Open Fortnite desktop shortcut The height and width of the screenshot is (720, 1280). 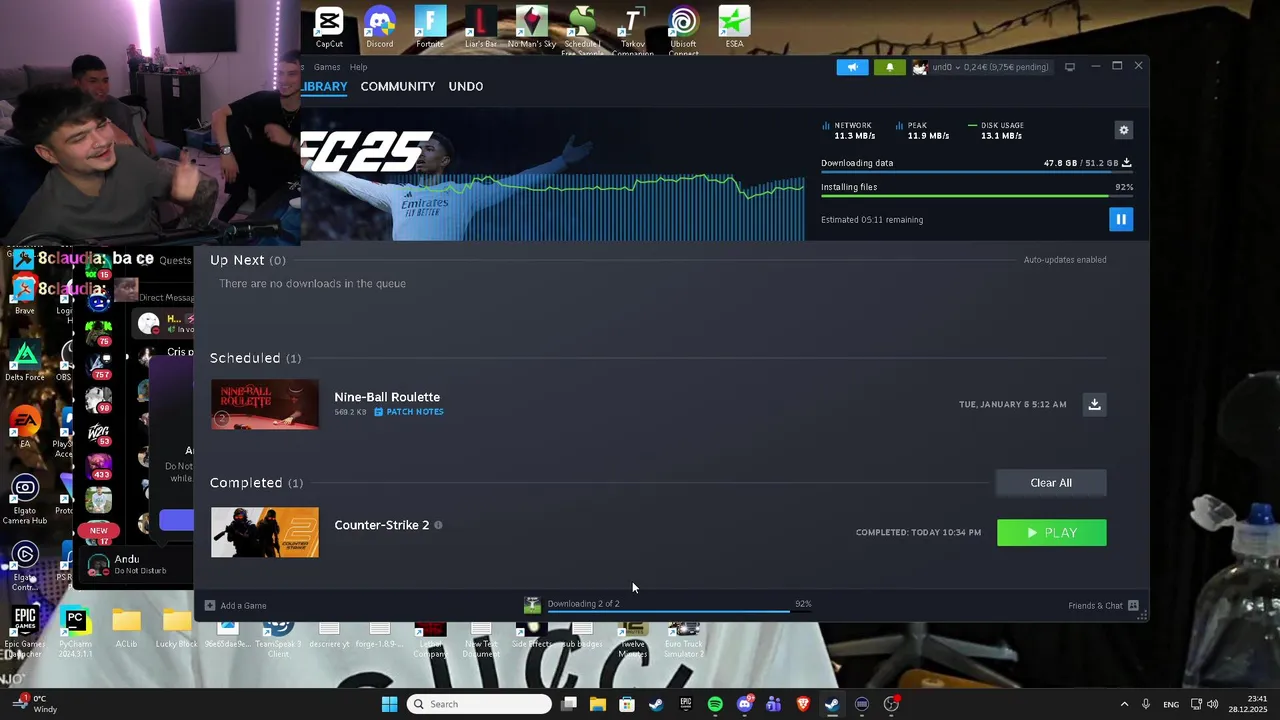[430, 27]
